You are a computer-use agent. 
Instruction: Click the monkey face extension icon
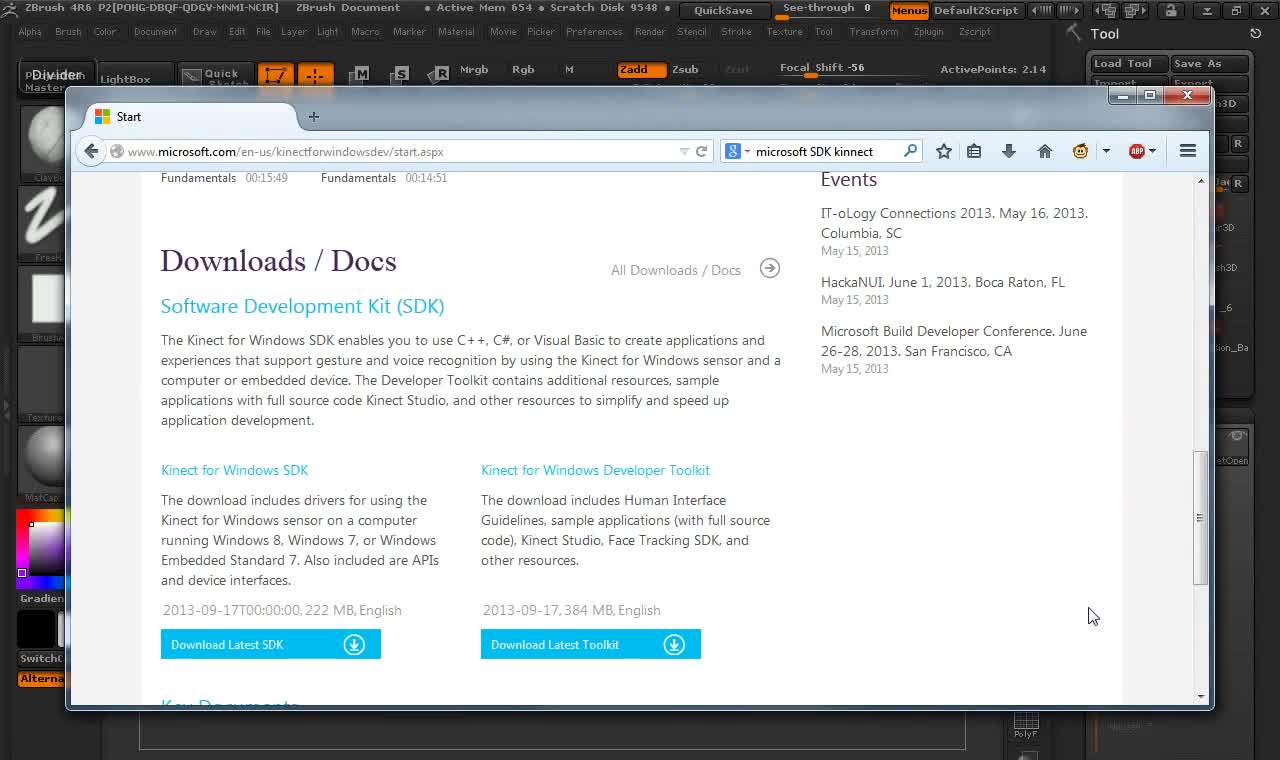(x=1081, y=151)
